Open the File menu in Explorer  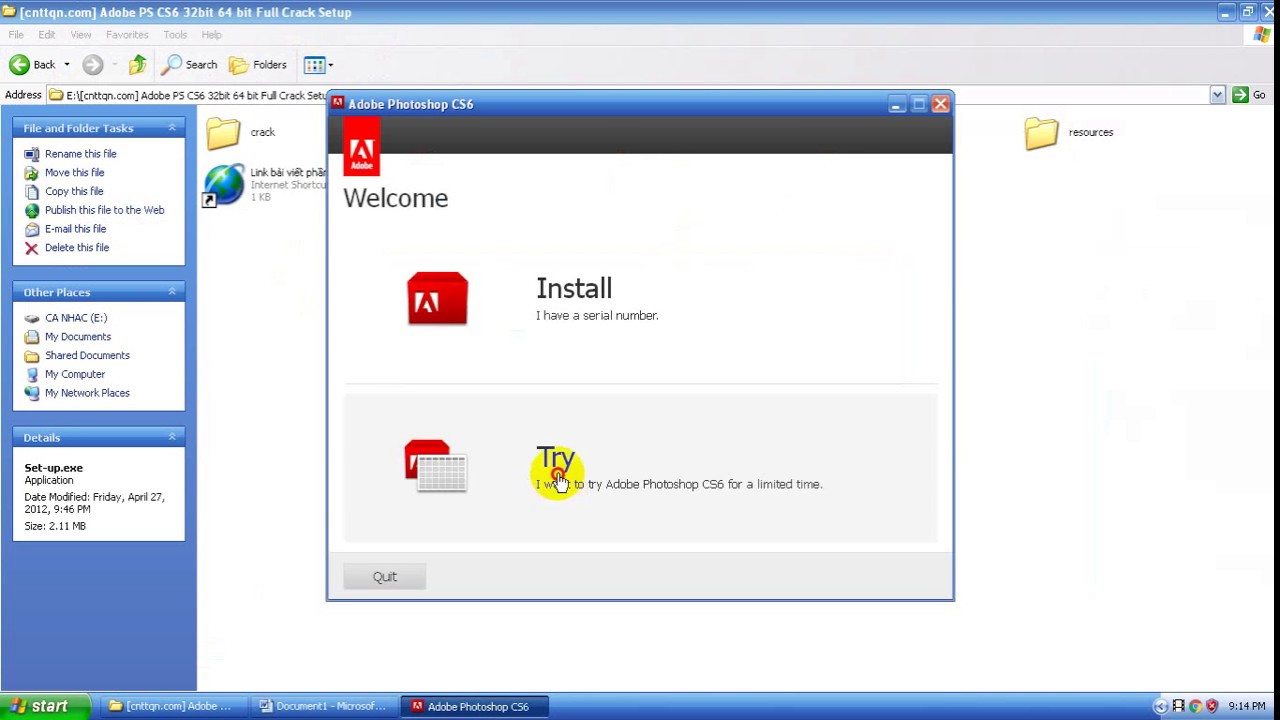16,35
